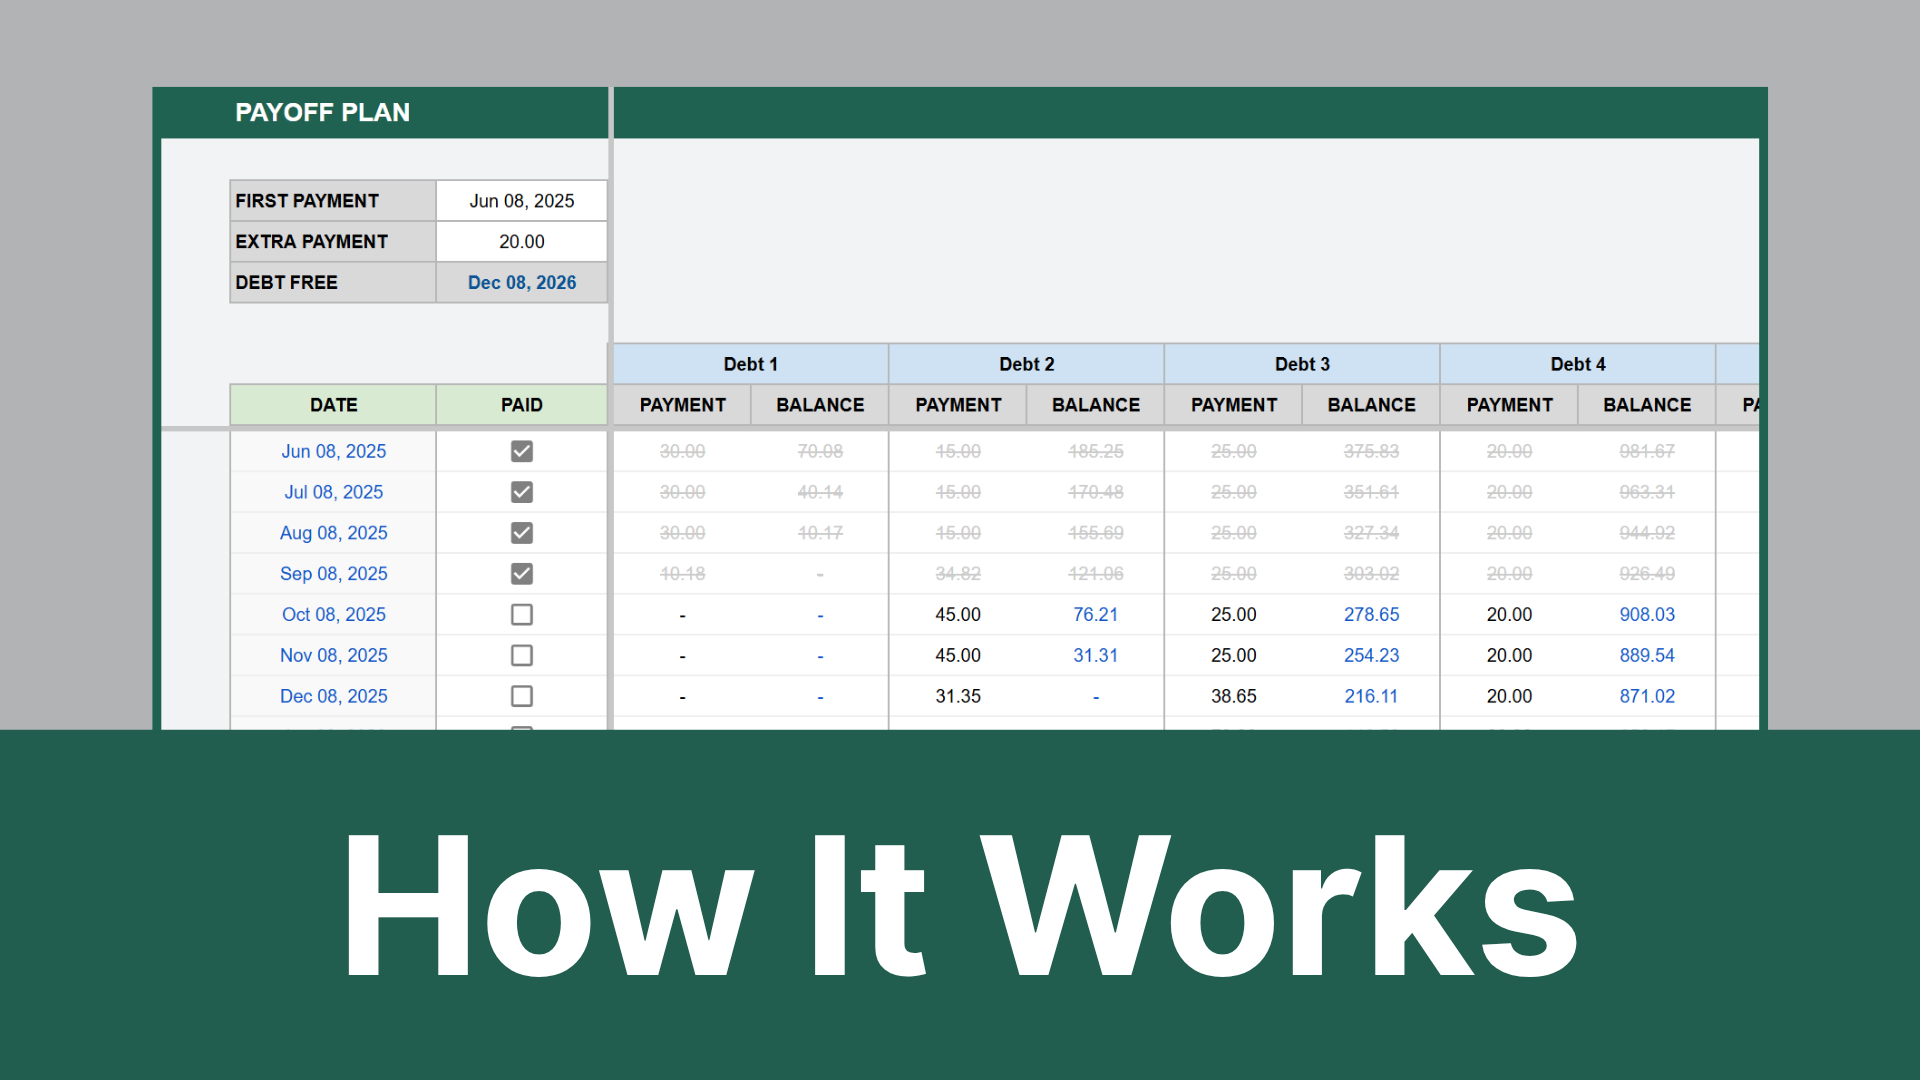The height and width of the screenshot is (1080, 1920).
Task: Select the BALANCE header under Debt 4
Action: tap(1646, 404)
